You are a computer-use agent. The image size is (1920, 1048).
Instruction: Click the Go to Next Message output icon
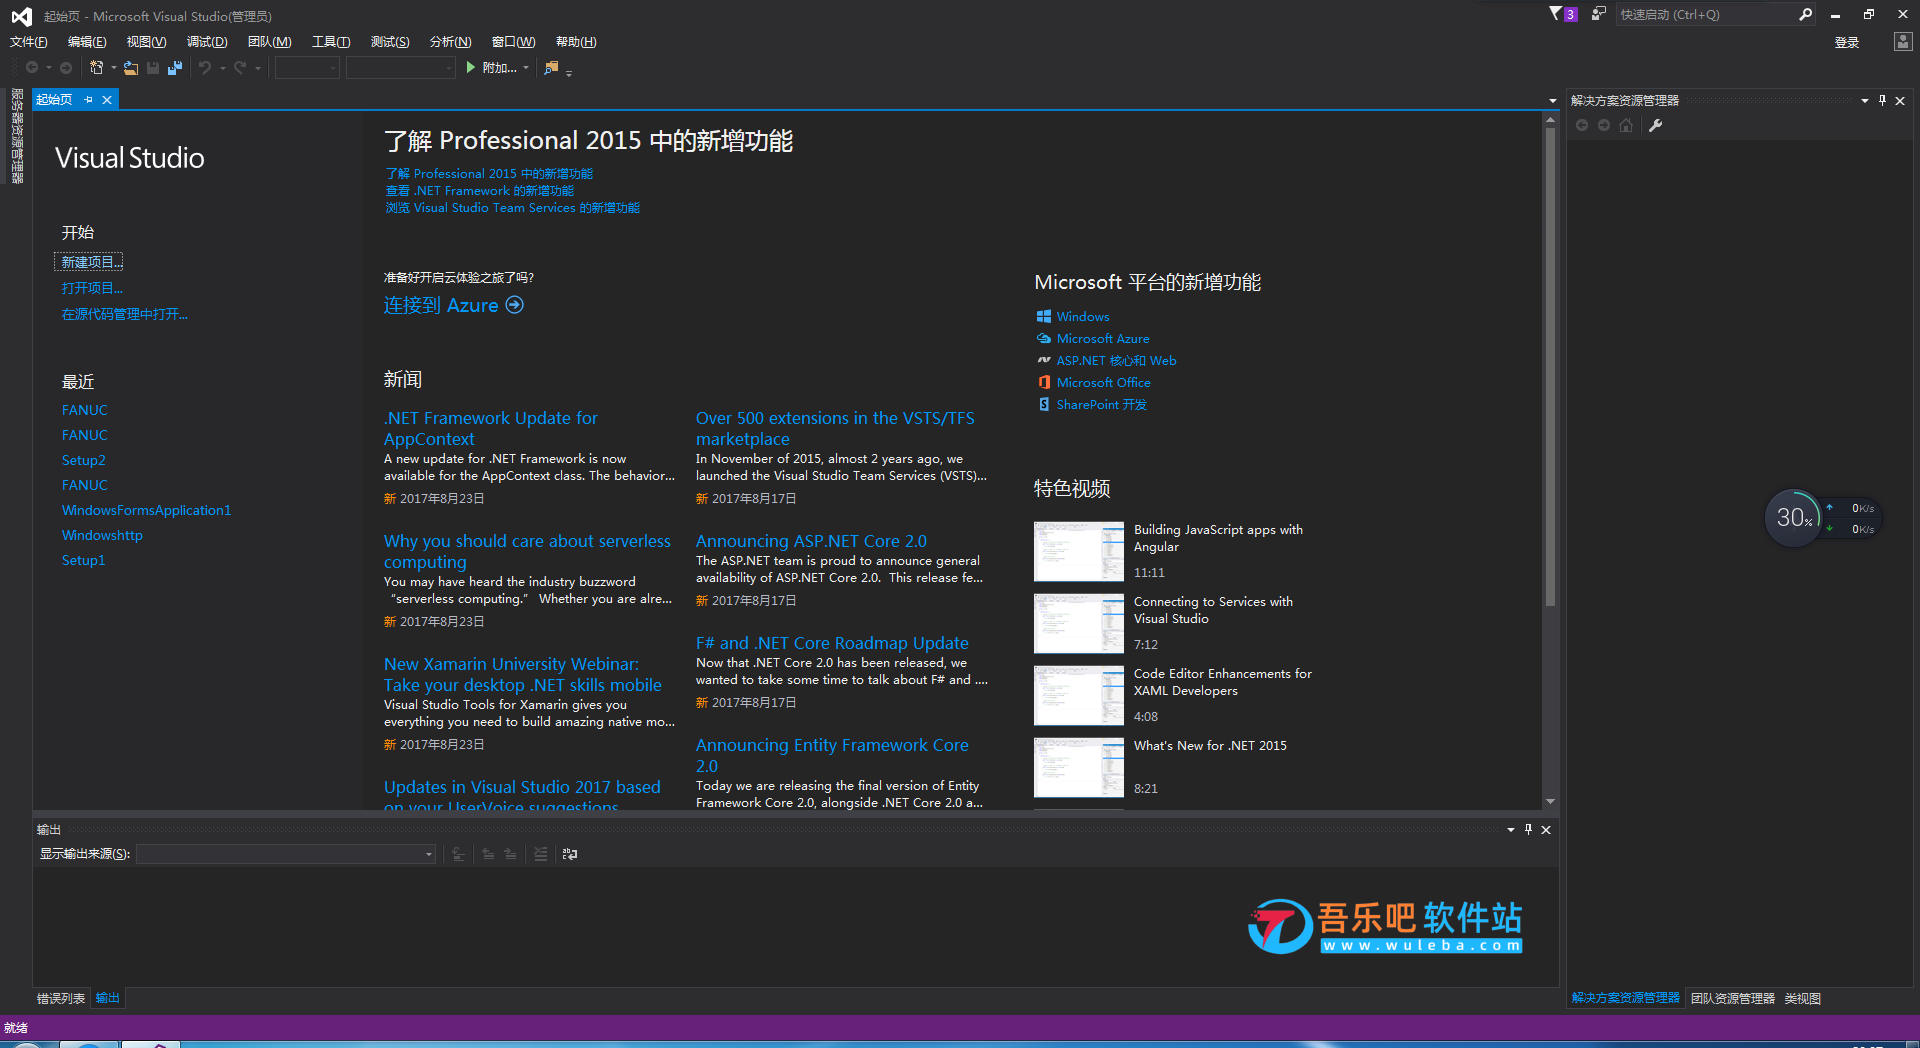[510, 854]
